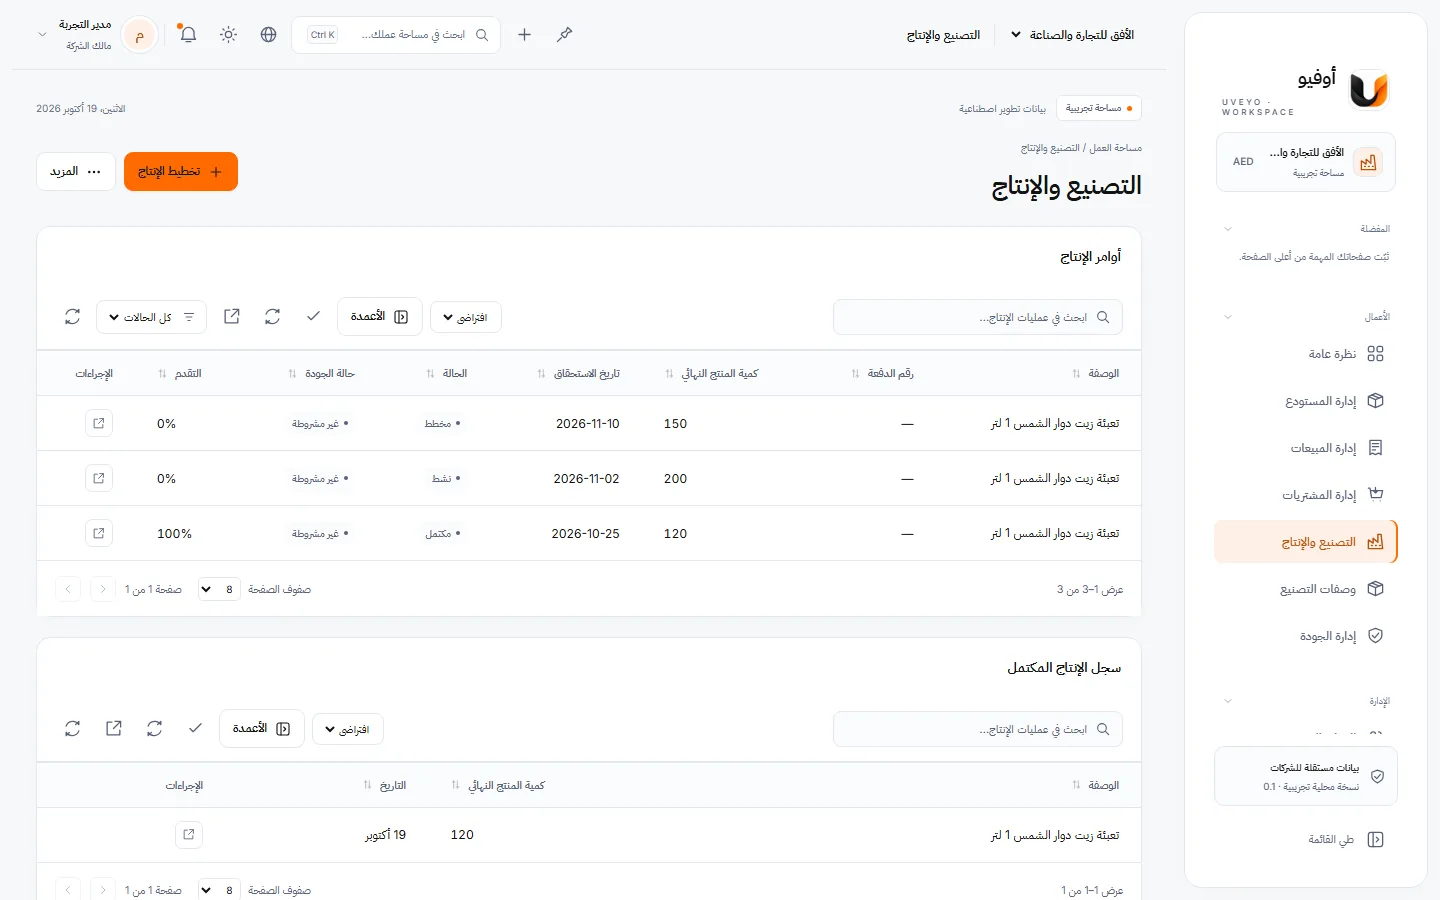Sort by the تاريخ الاستحقاق column
The width and height of the screenshot is (1440, 900).
(580, 374)
